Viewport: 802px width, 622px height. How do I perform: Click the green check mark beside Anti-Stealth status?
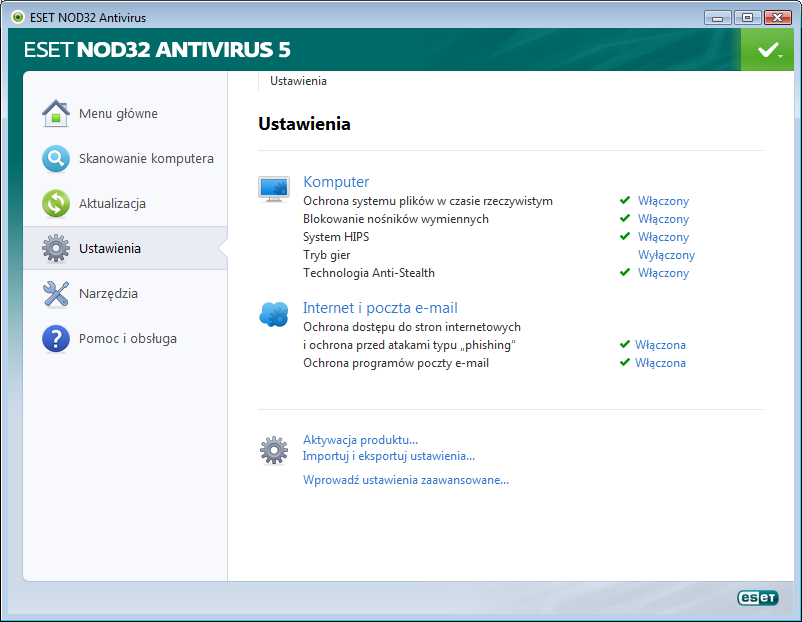(625, 272)
